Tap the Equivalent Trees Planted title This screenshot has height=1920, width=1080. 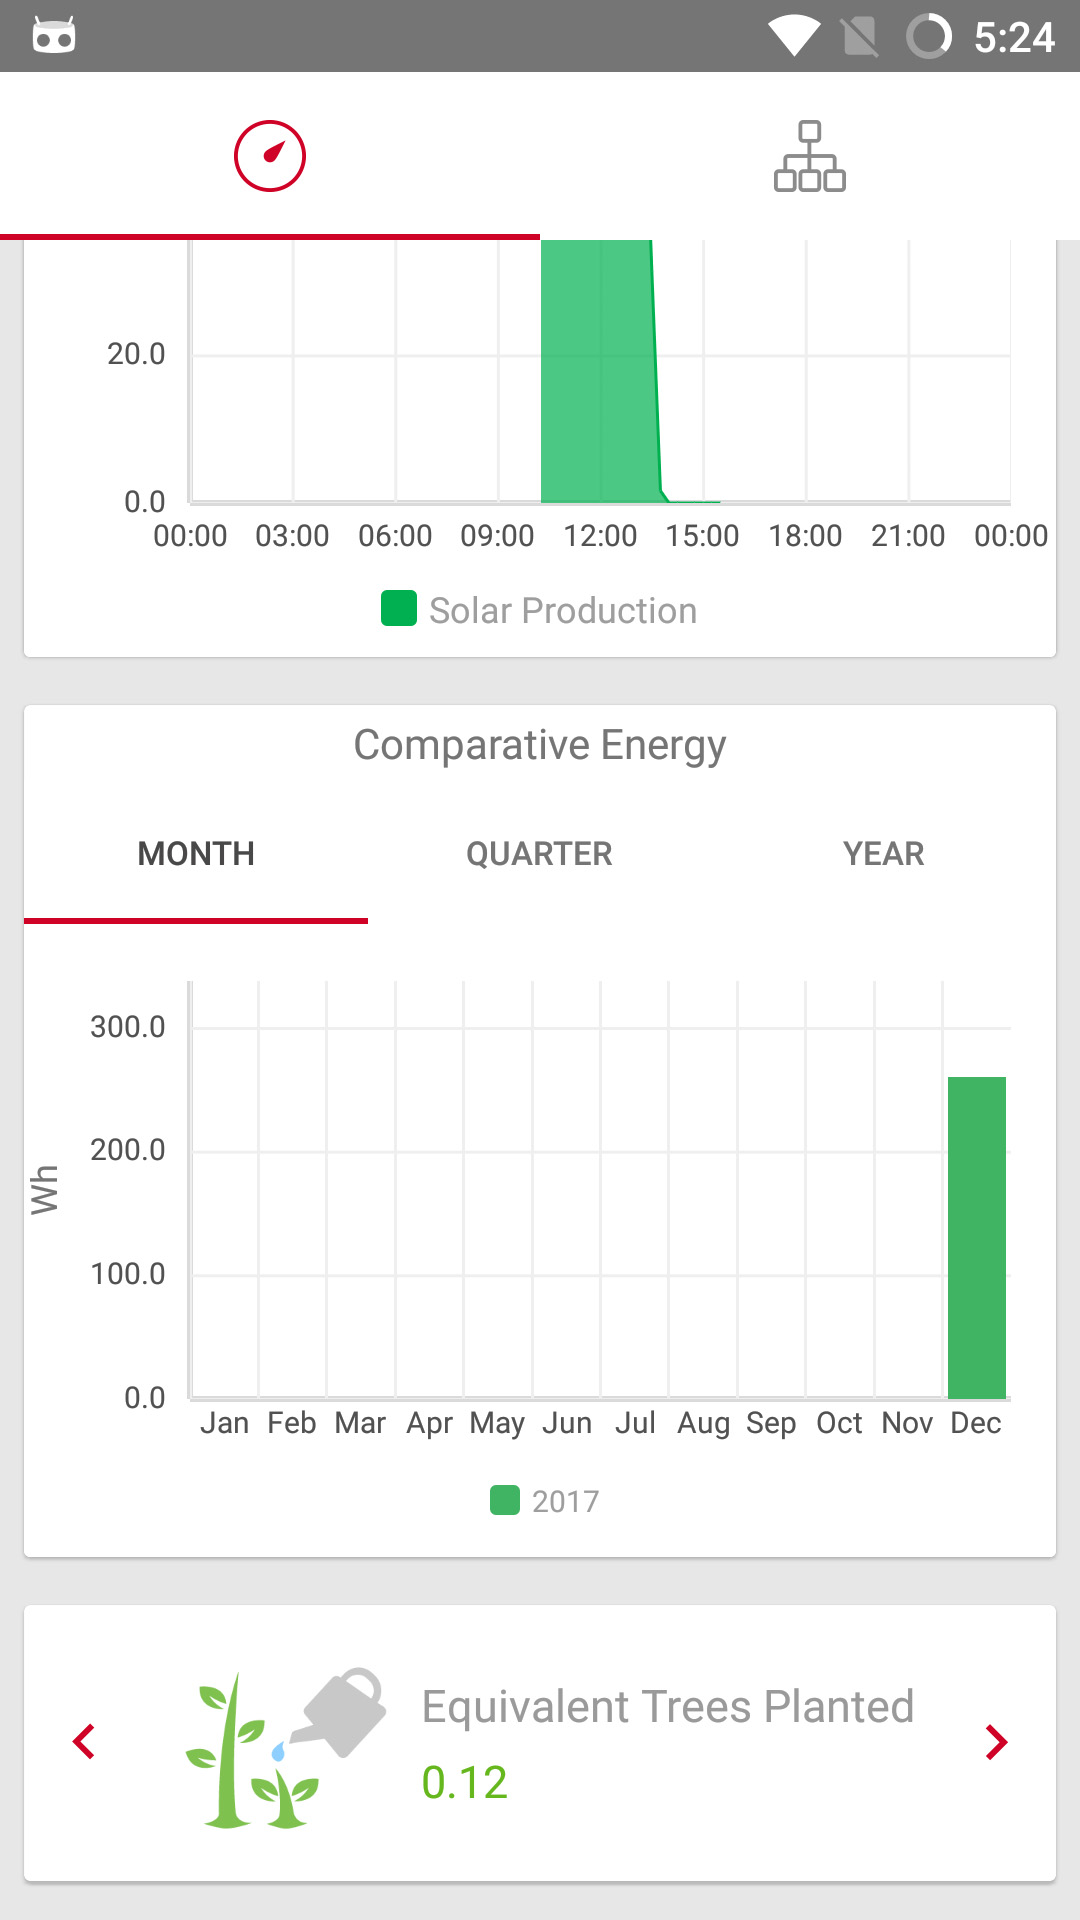point(667,1707)
